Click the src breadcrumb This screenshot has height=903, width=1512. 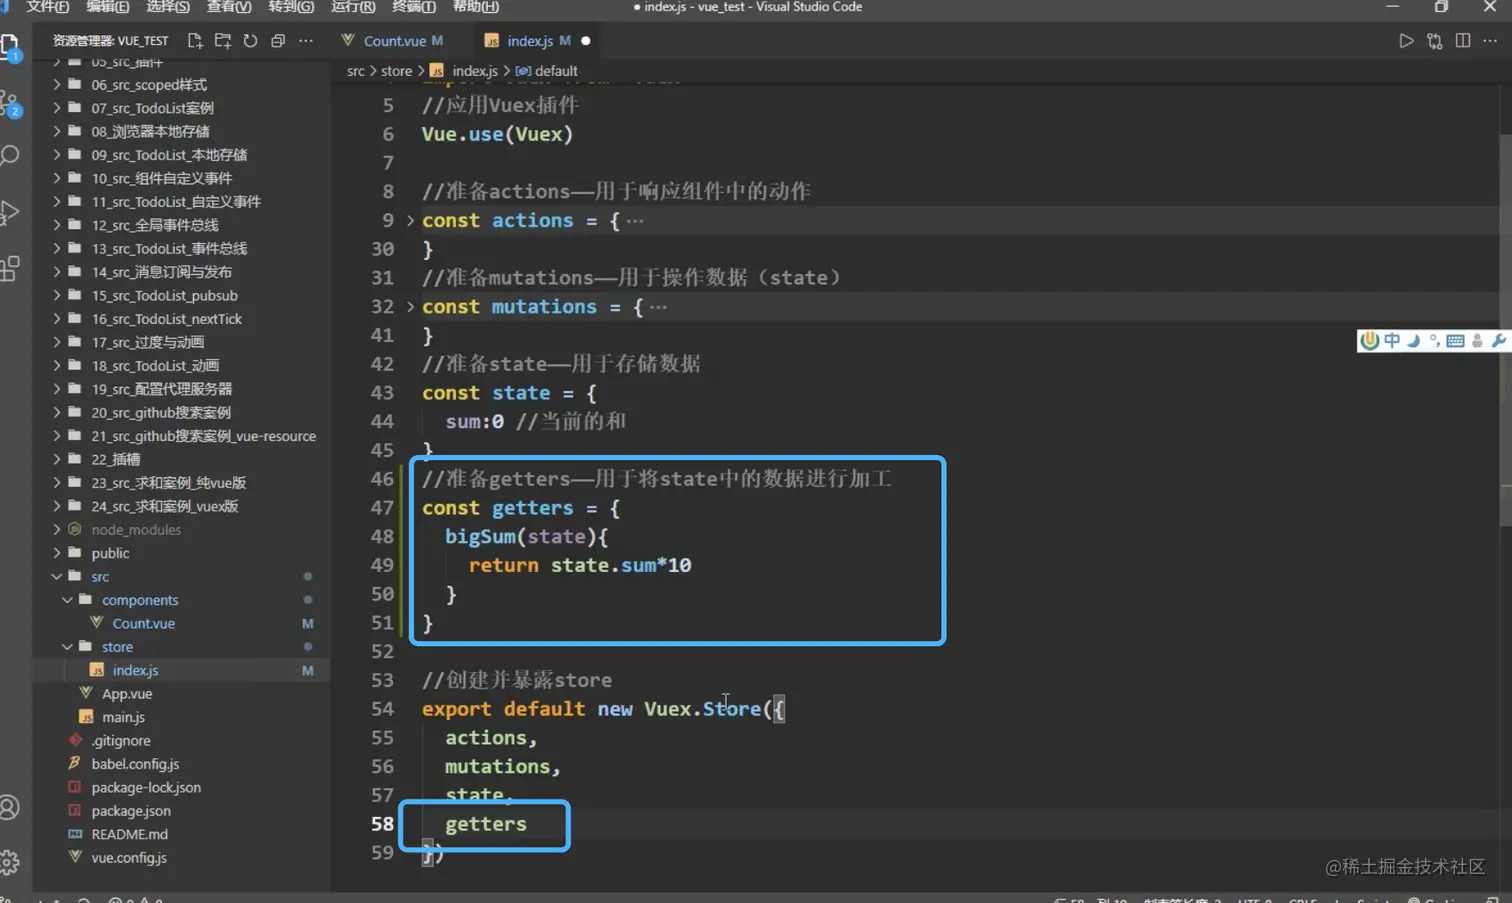pos(355,71)
